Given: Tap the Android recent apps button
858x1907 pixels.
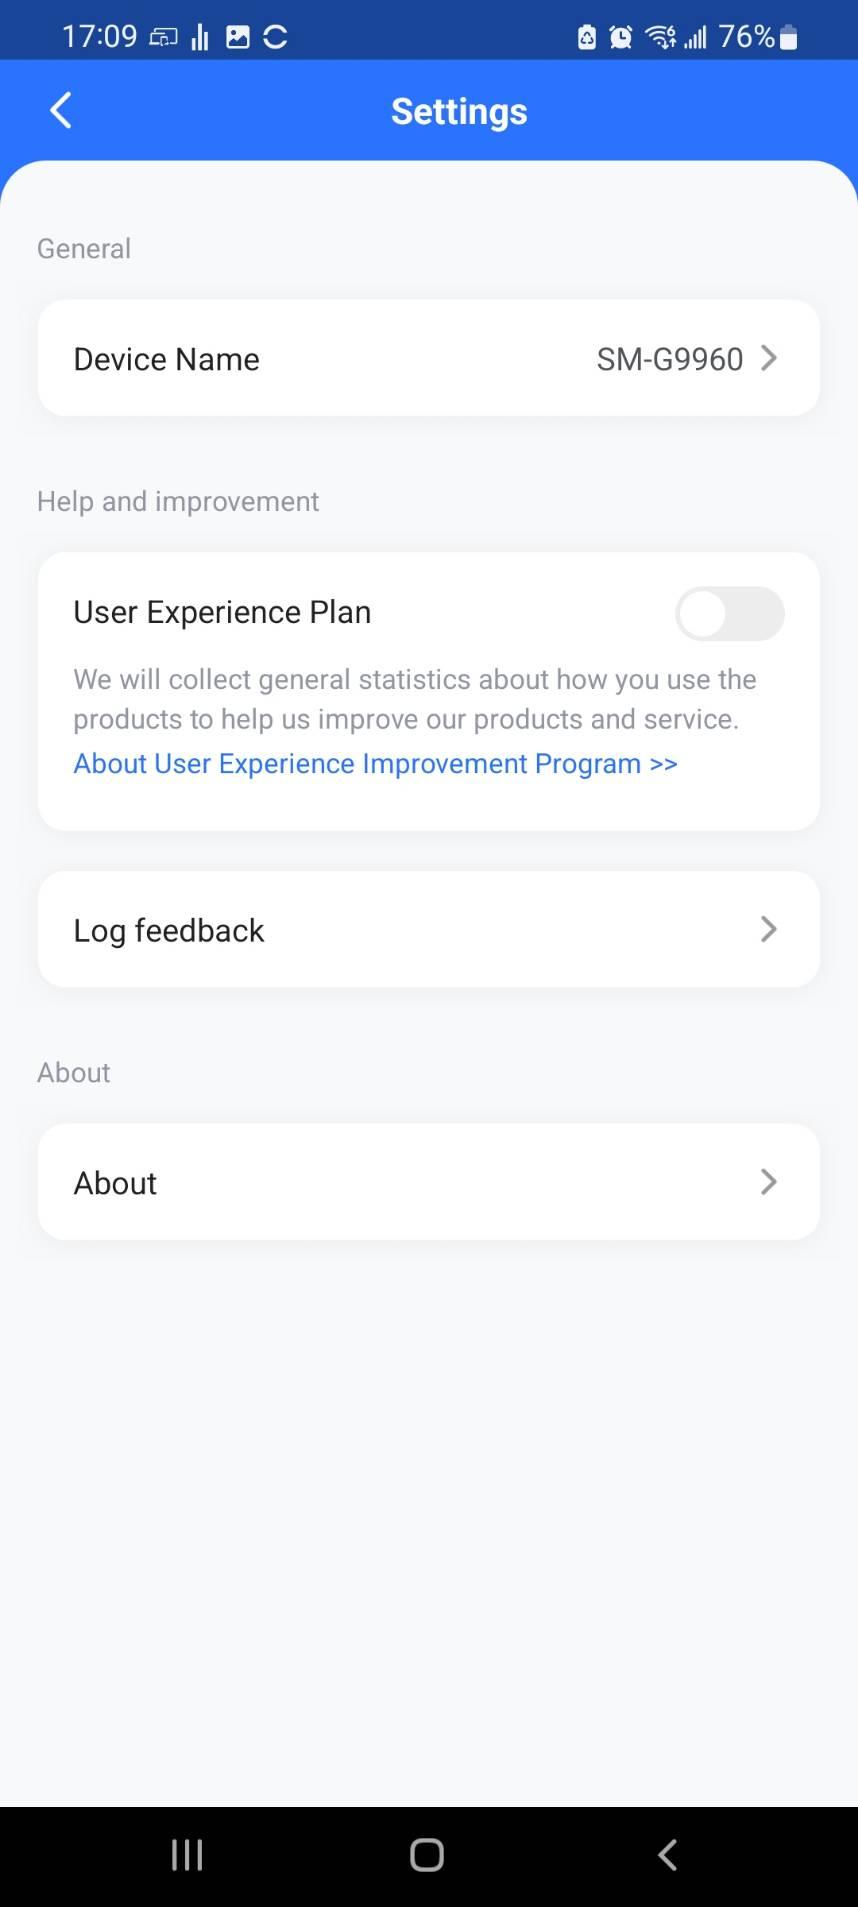Looking at the screenshot, I should tap(187, 1855).
